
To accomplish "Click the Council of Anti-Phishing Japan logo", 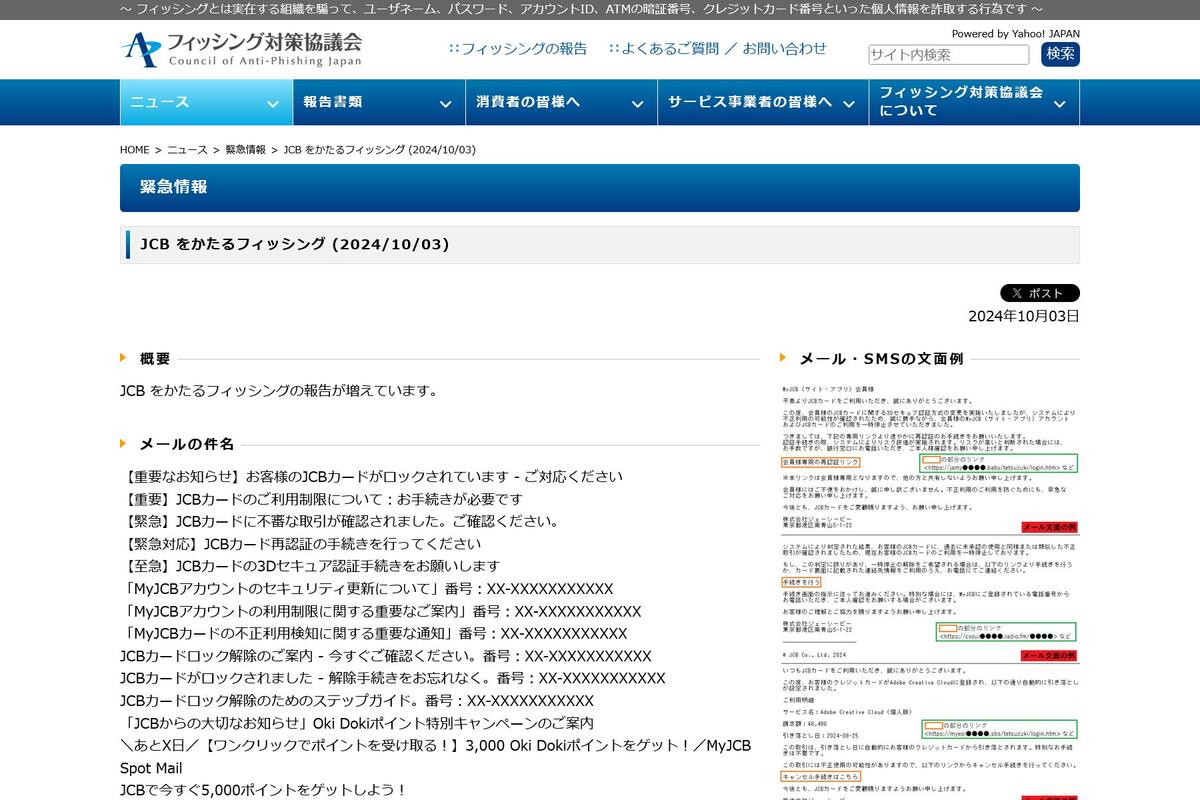I will 241,49.
